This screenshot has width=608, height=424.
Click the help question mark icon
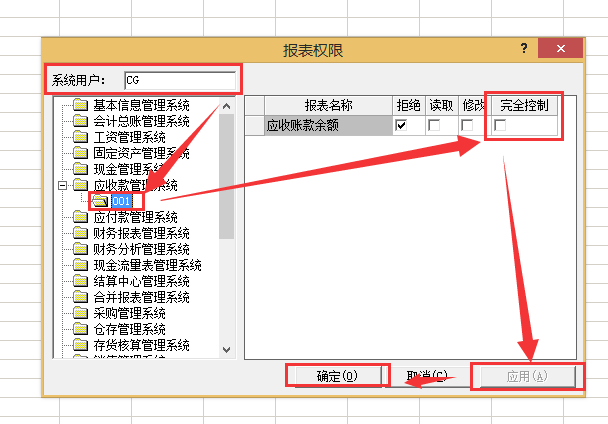click(x=523, y=49)
